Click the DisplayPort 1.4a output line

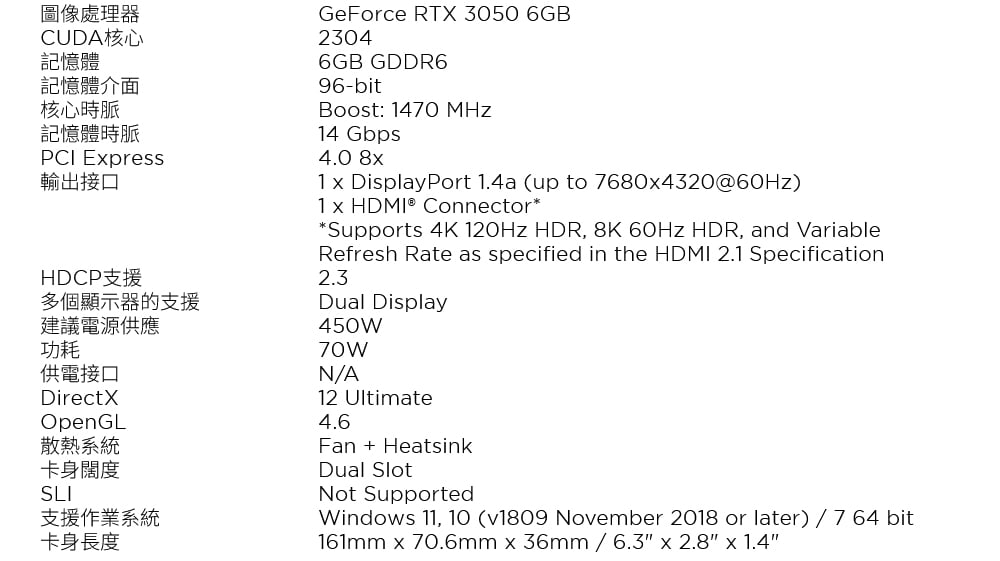point(559,182)
